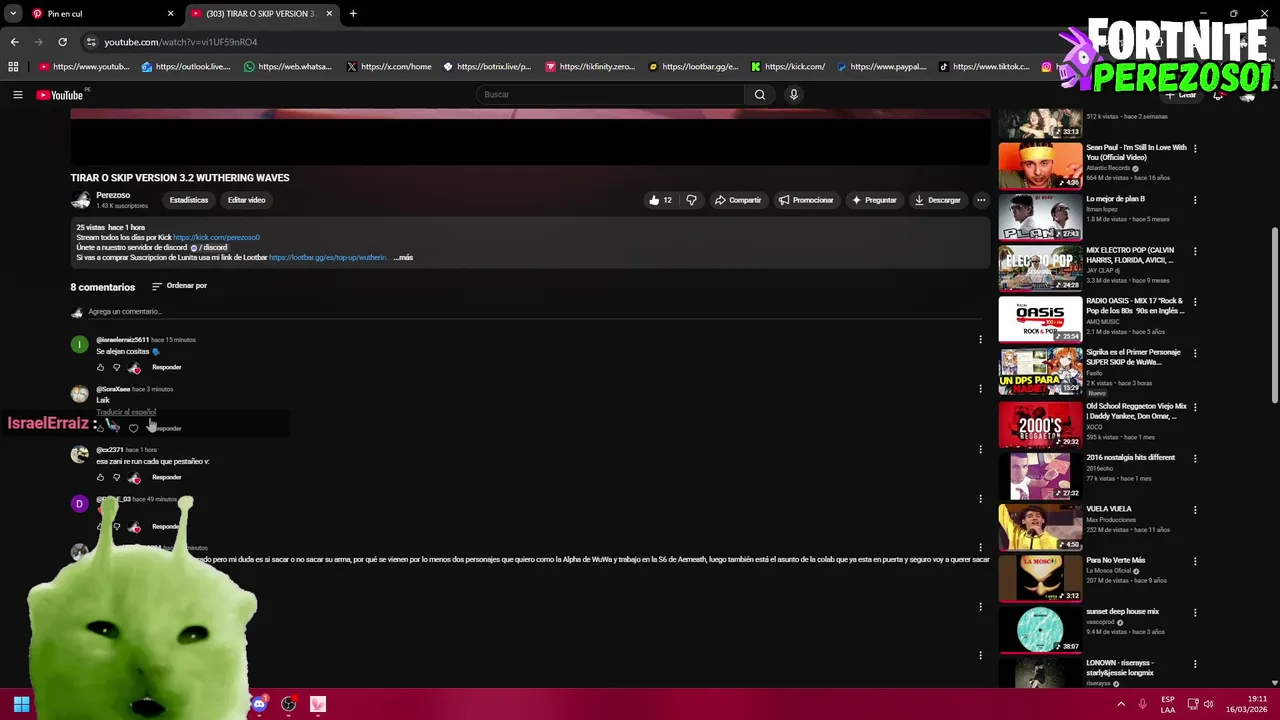This screenshot has width=1280, height=720.
Task: Open the YouTube hamburger guide menu
Action: point(17,95)
